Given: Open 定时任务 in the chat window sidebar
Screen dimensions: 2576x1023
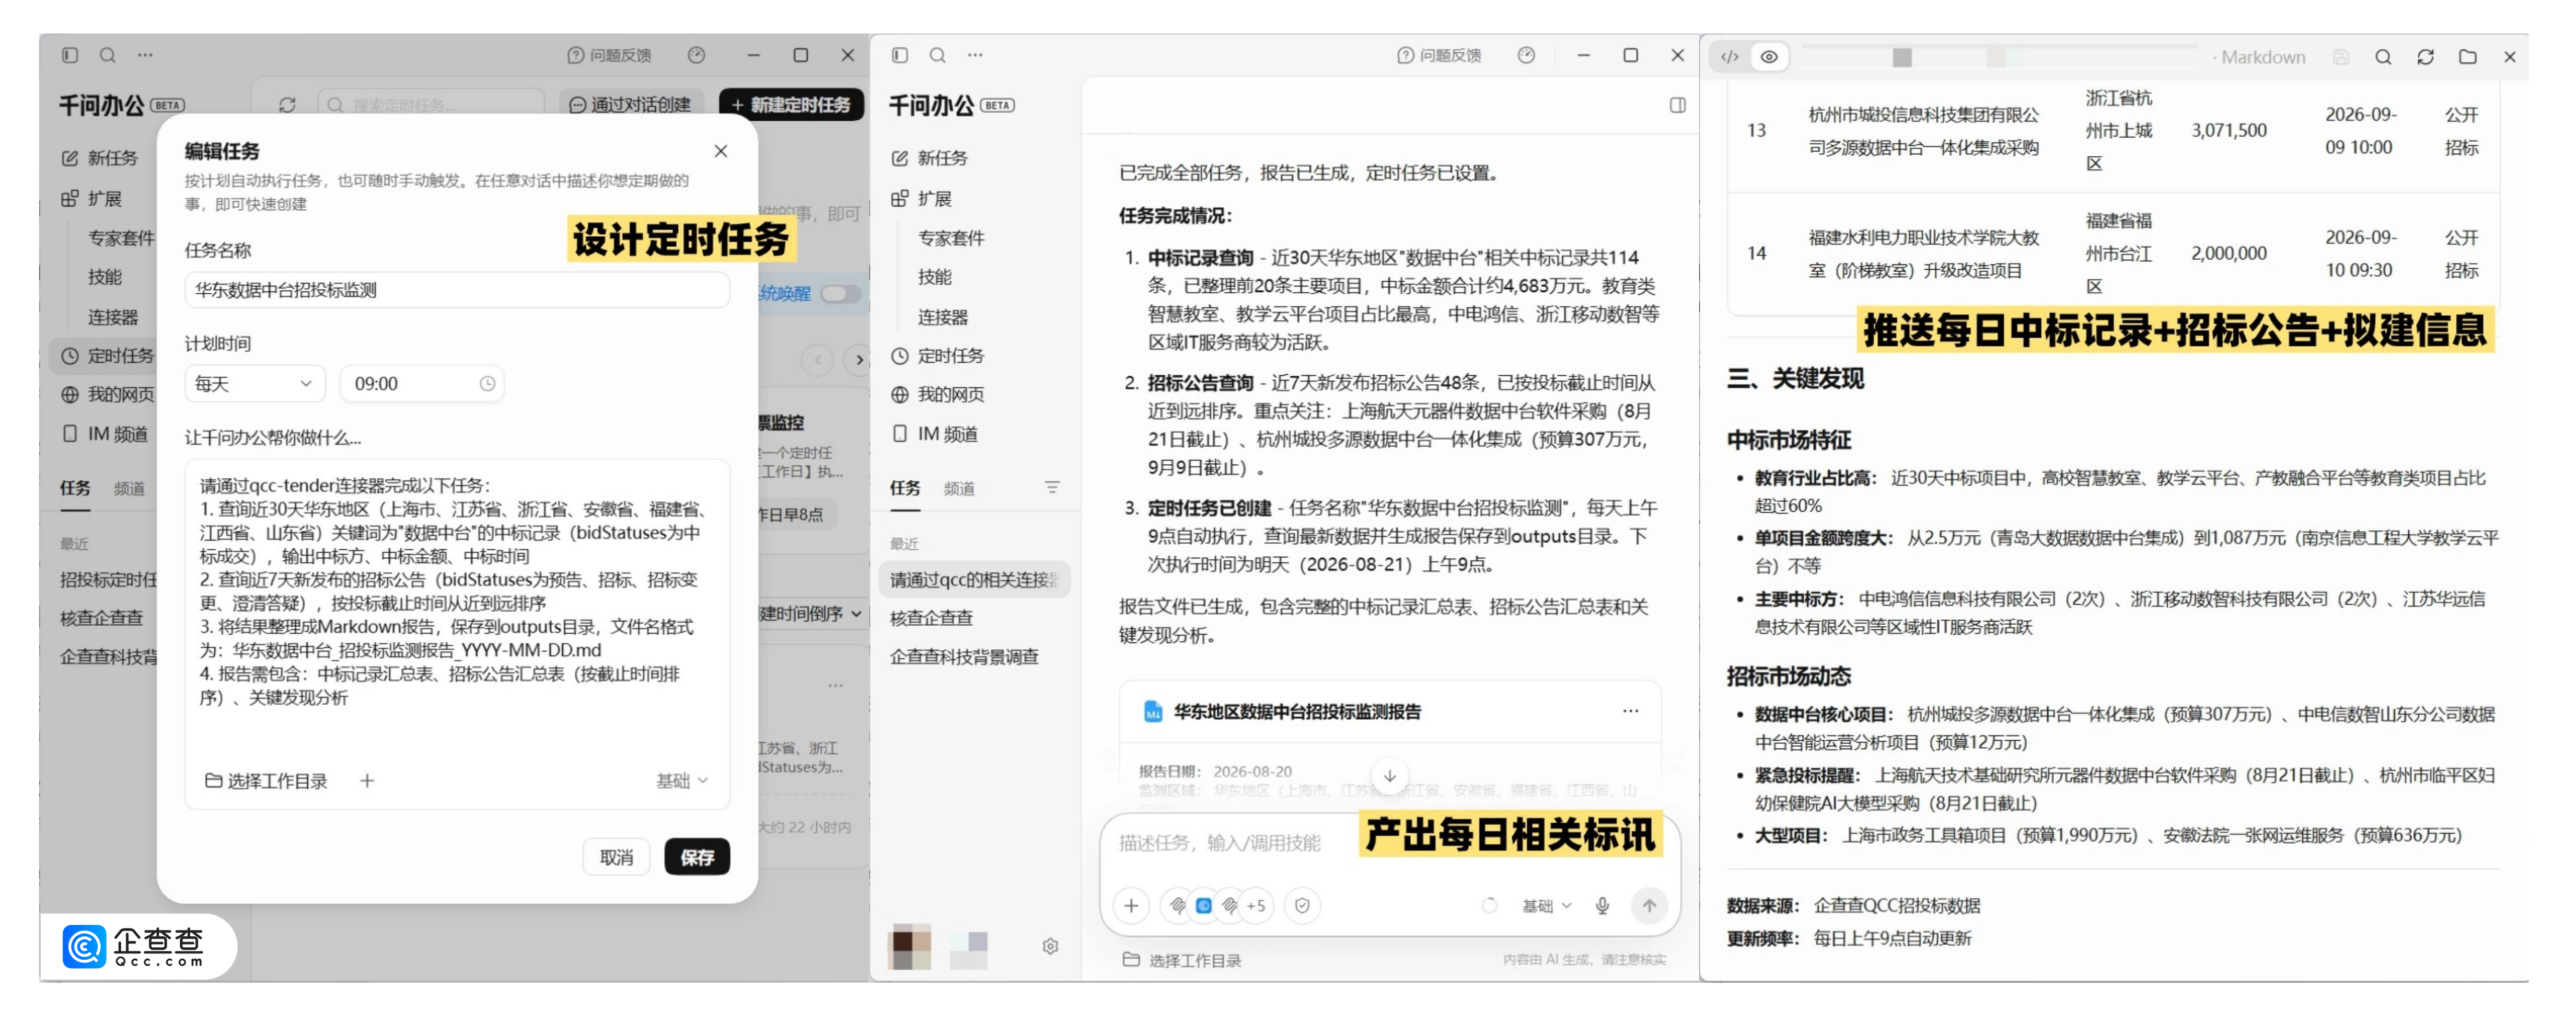Looking at the screenshot, I should pyautogui.click(x=938, y=356).
